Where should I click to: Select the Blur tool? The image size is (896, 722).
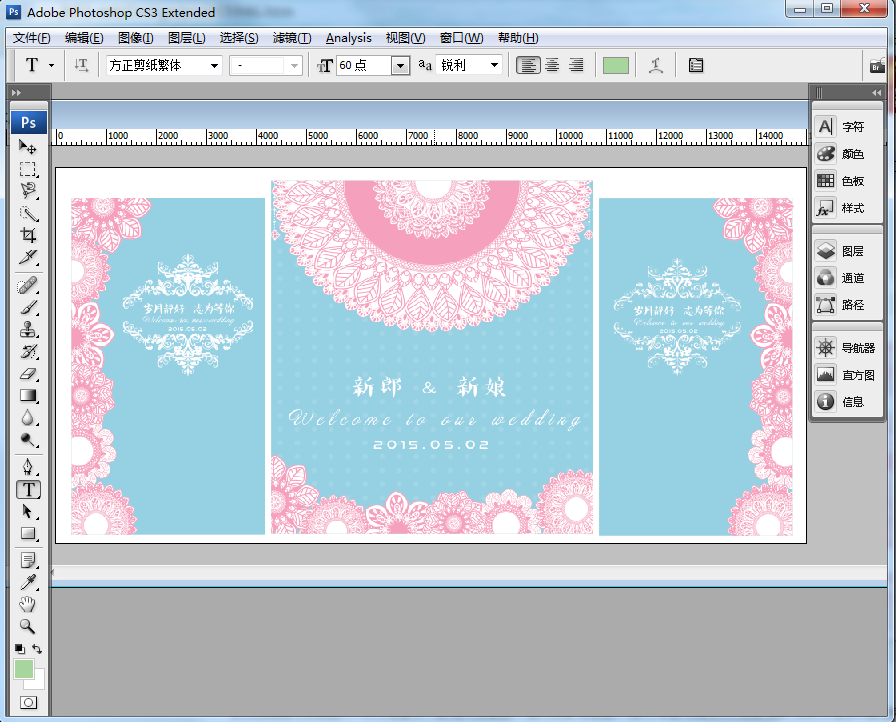pos(27,418)
